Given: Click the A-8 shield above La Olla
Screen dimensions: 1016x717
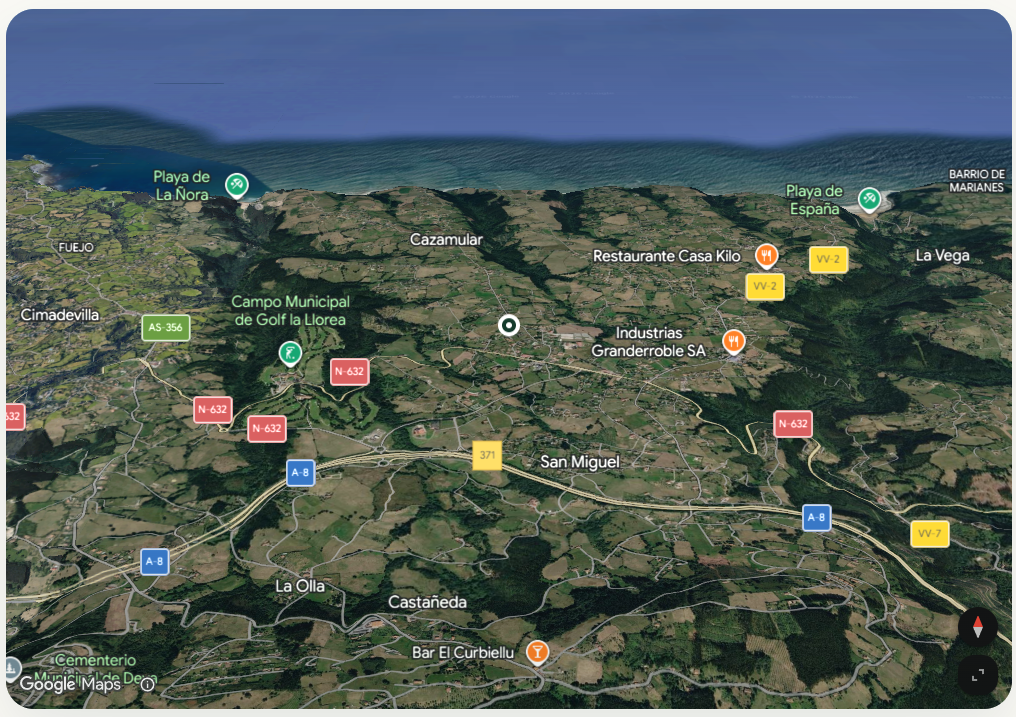Looking at the screenshot, I should click(155, 562).
